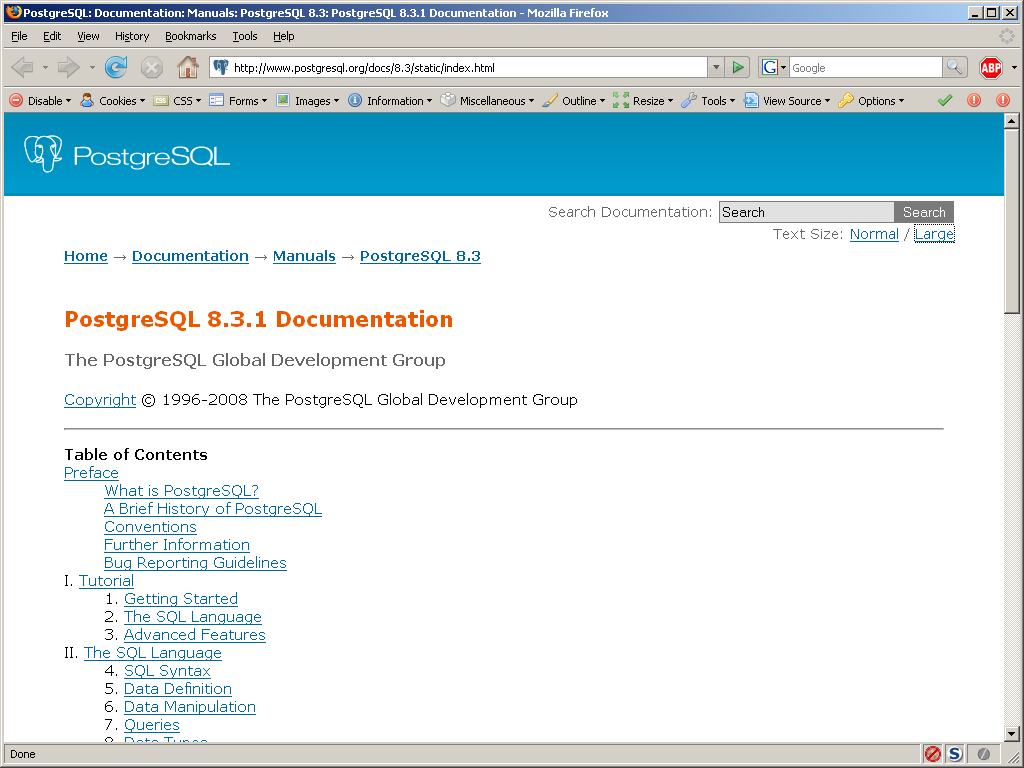1024x768 pixels.
Task: Click the browser Back arrow button
Action: pos(24,67)
